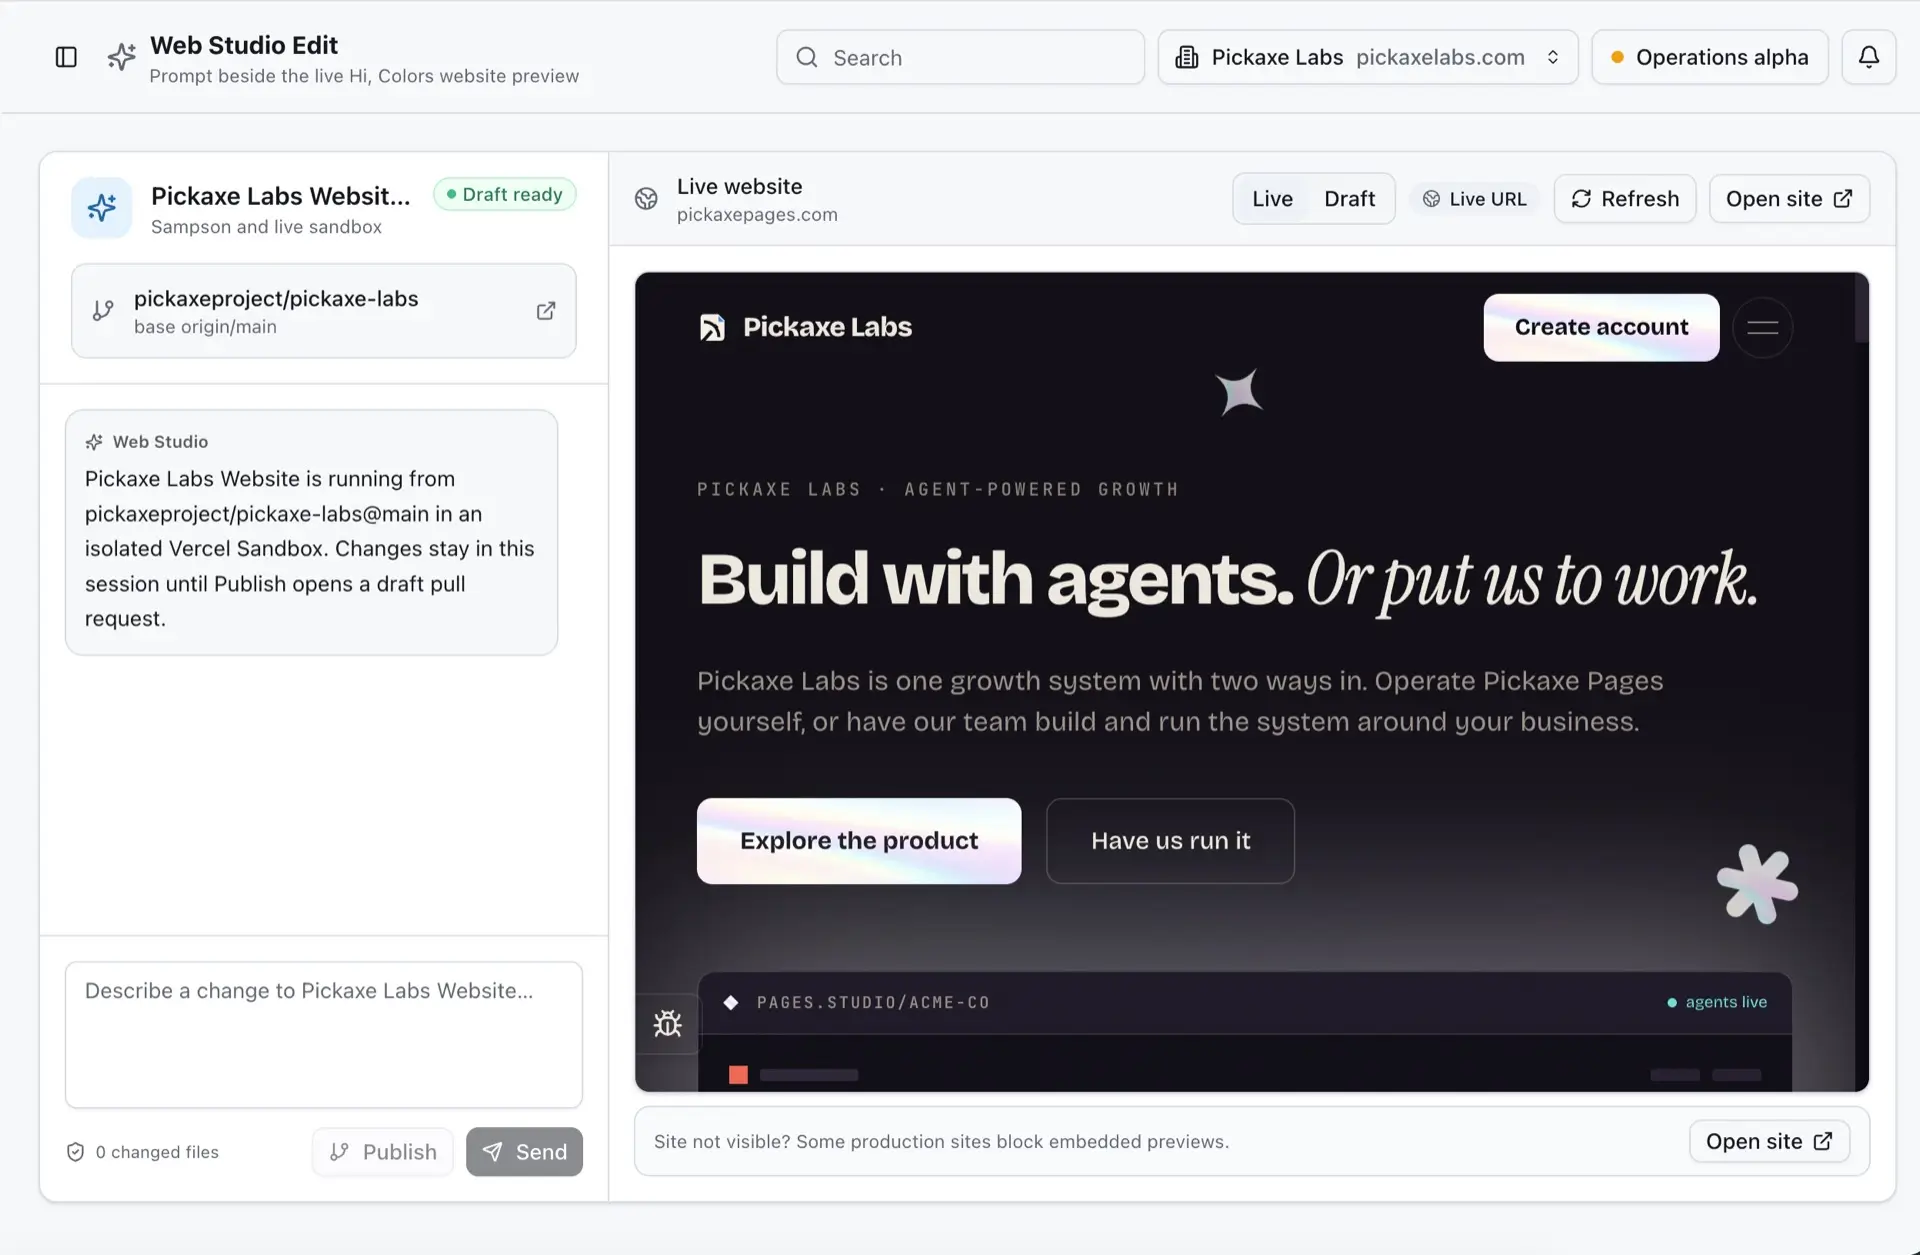1920x1255 pixels.
Task: Publish the draft changes
Action: point(383,1152)
